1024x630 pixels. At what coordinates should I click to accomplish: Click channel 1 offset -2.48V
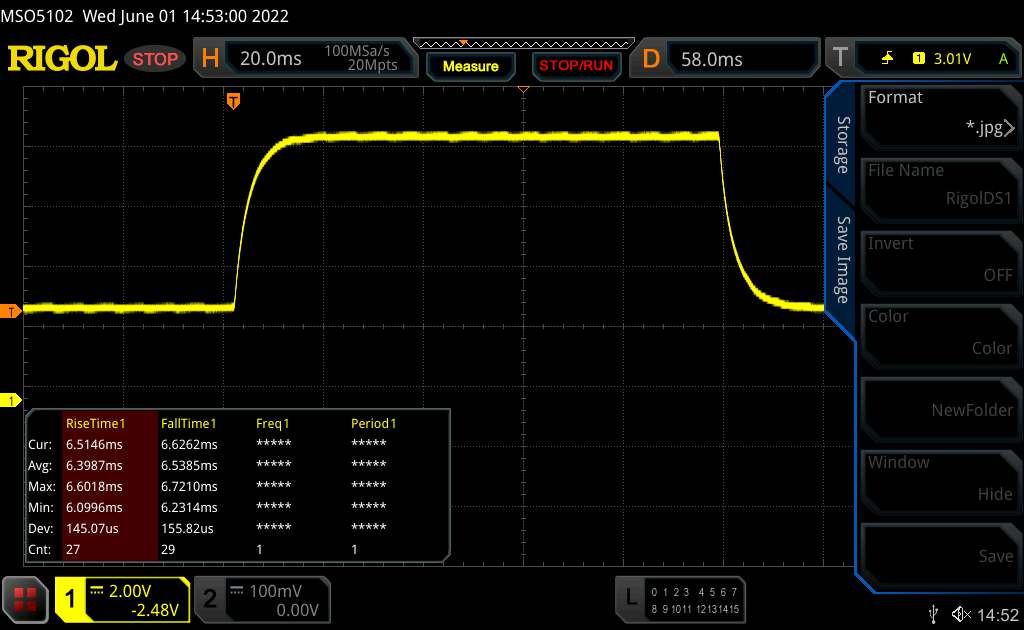point(155,610)
